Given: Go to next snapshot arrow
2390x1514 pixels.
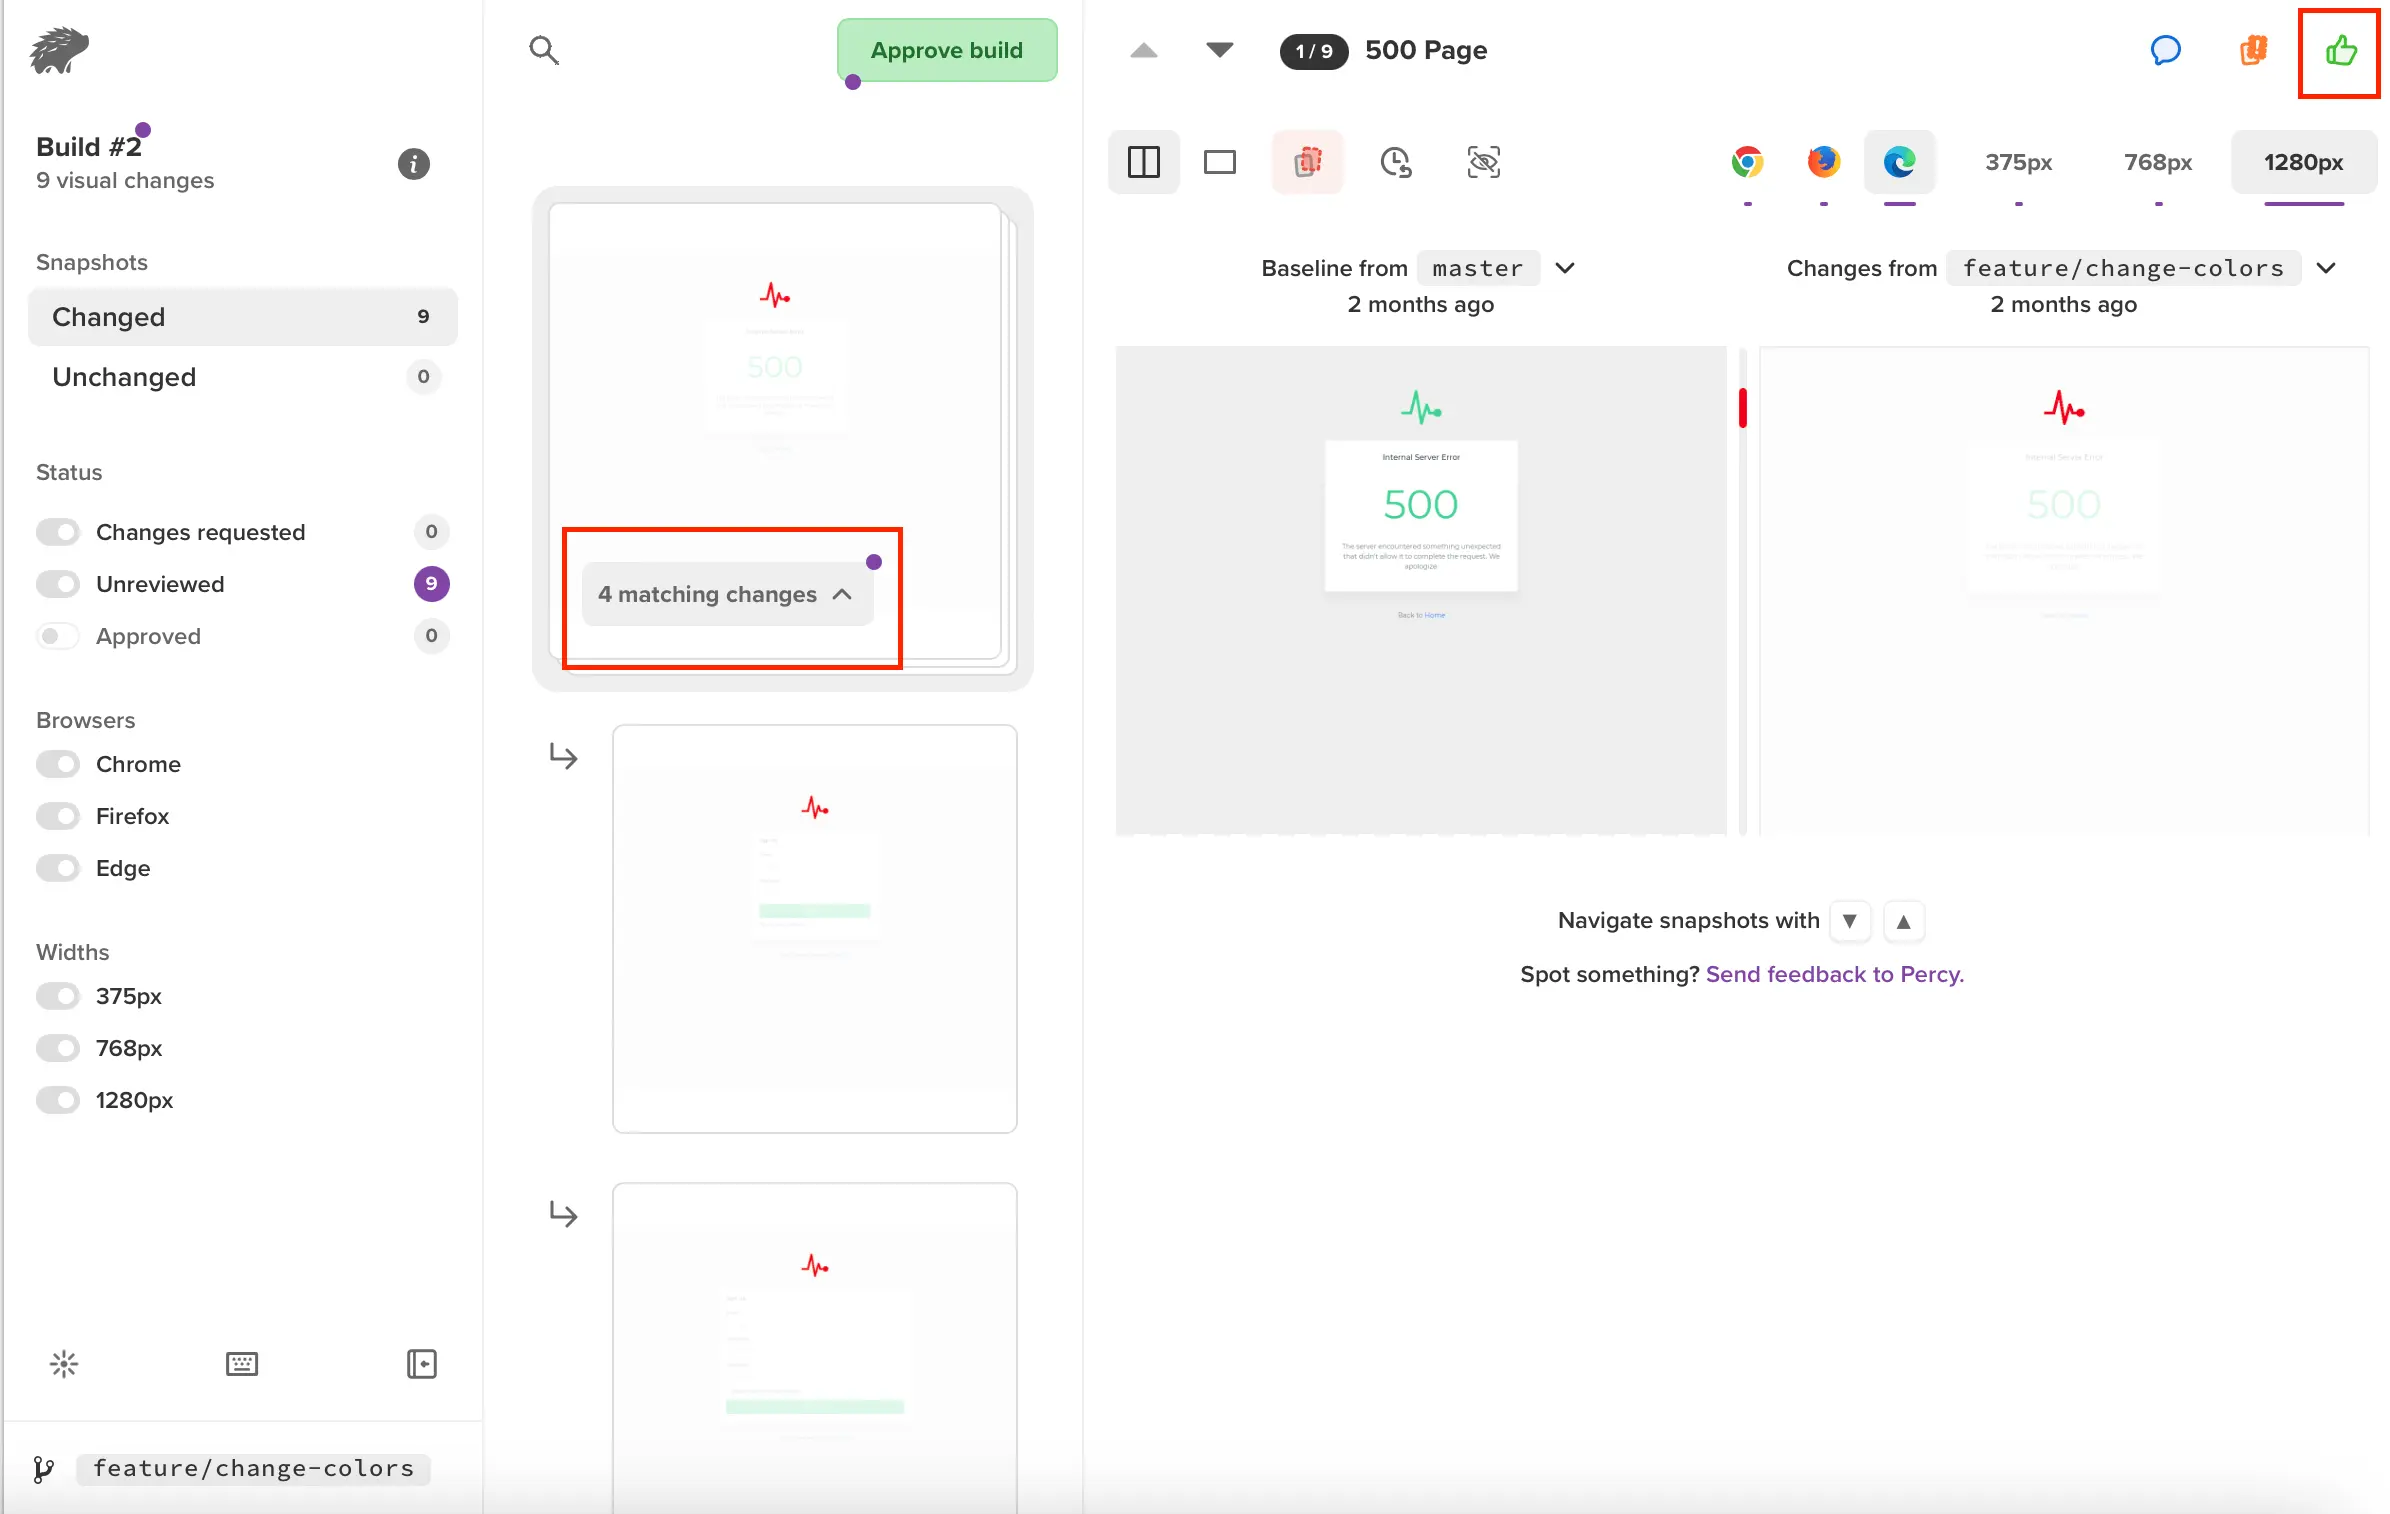Looking at the screenshot, I should (x=1219, y=50).
